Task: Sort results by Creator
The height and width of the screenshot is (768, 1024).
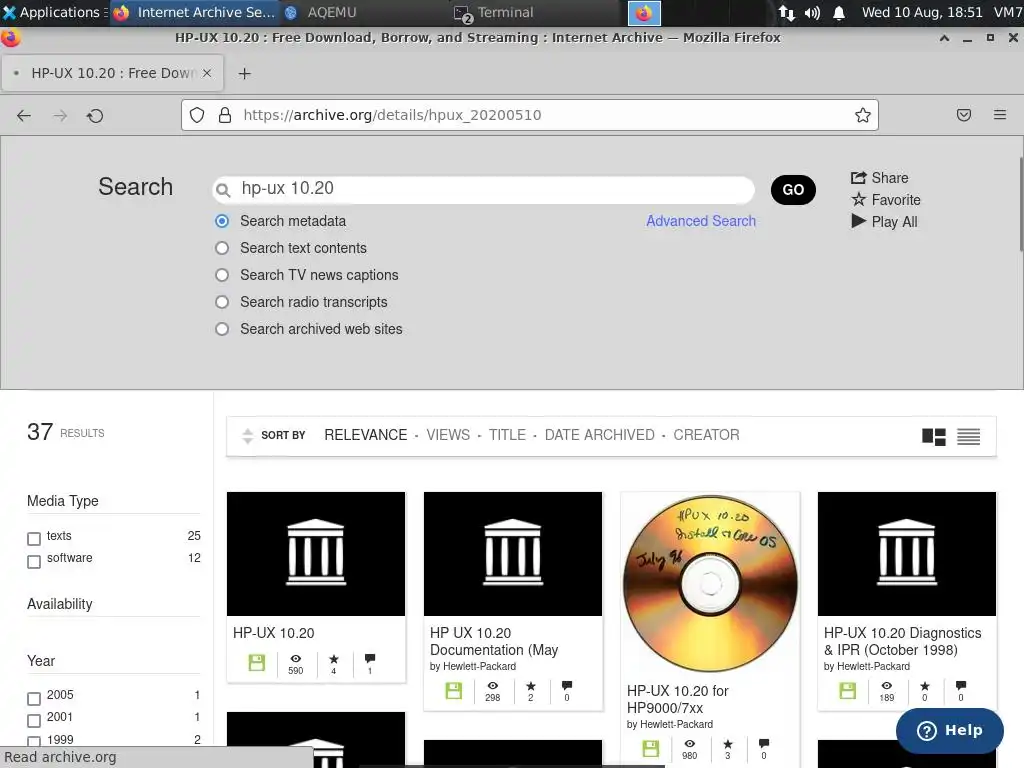Action: point(707,435)
